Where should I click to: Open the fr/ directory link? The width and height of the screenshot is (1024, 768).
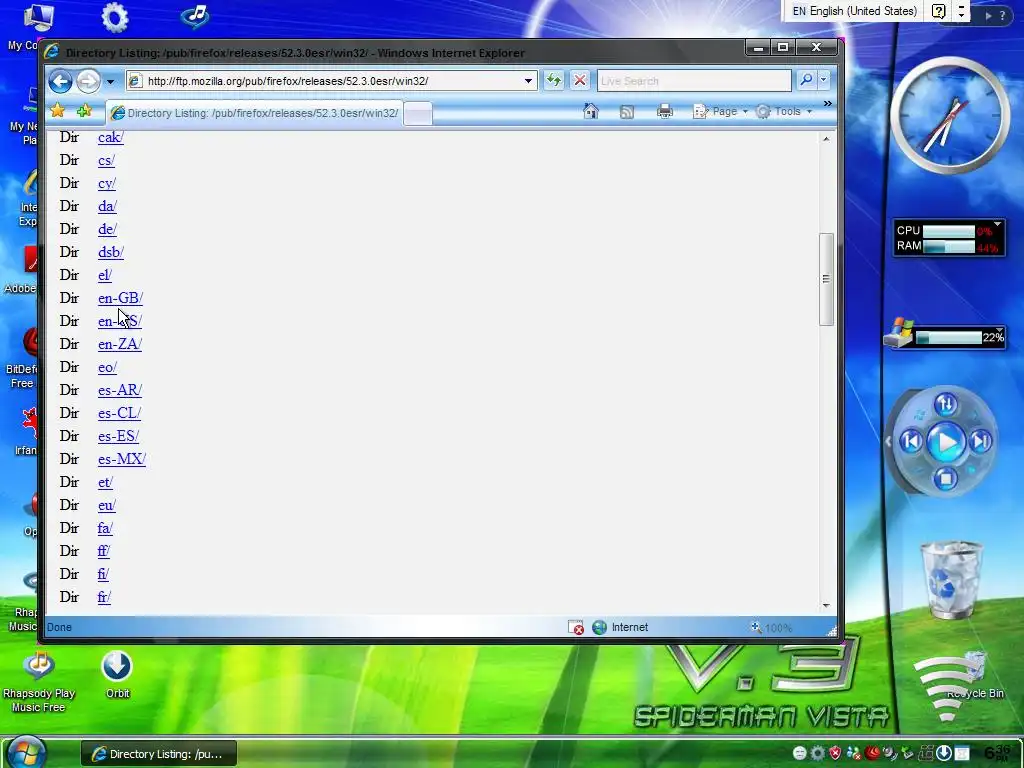[104, 597]
